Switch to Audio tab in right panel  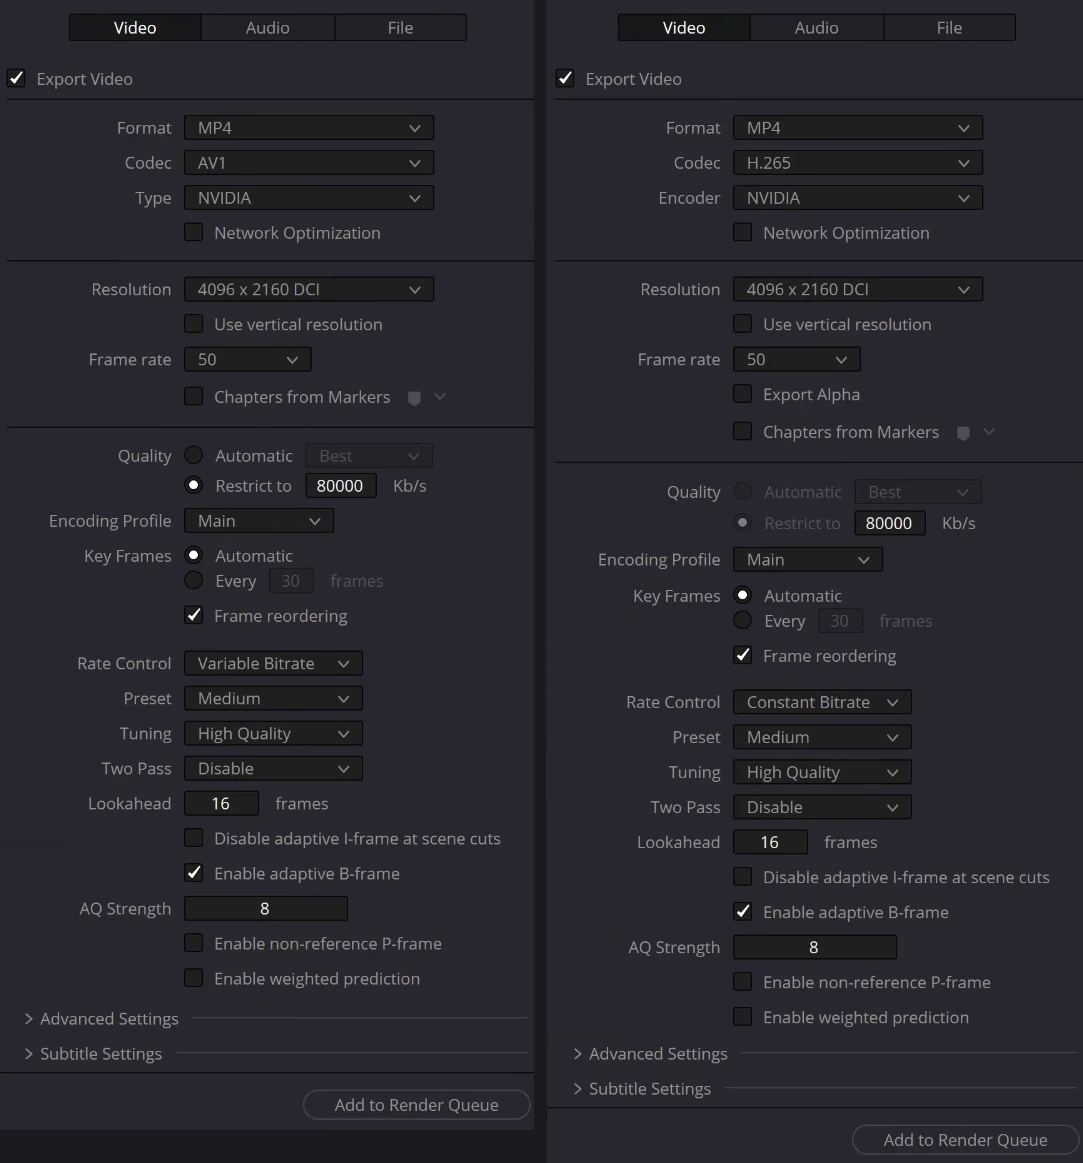click(x=817, y=27)
